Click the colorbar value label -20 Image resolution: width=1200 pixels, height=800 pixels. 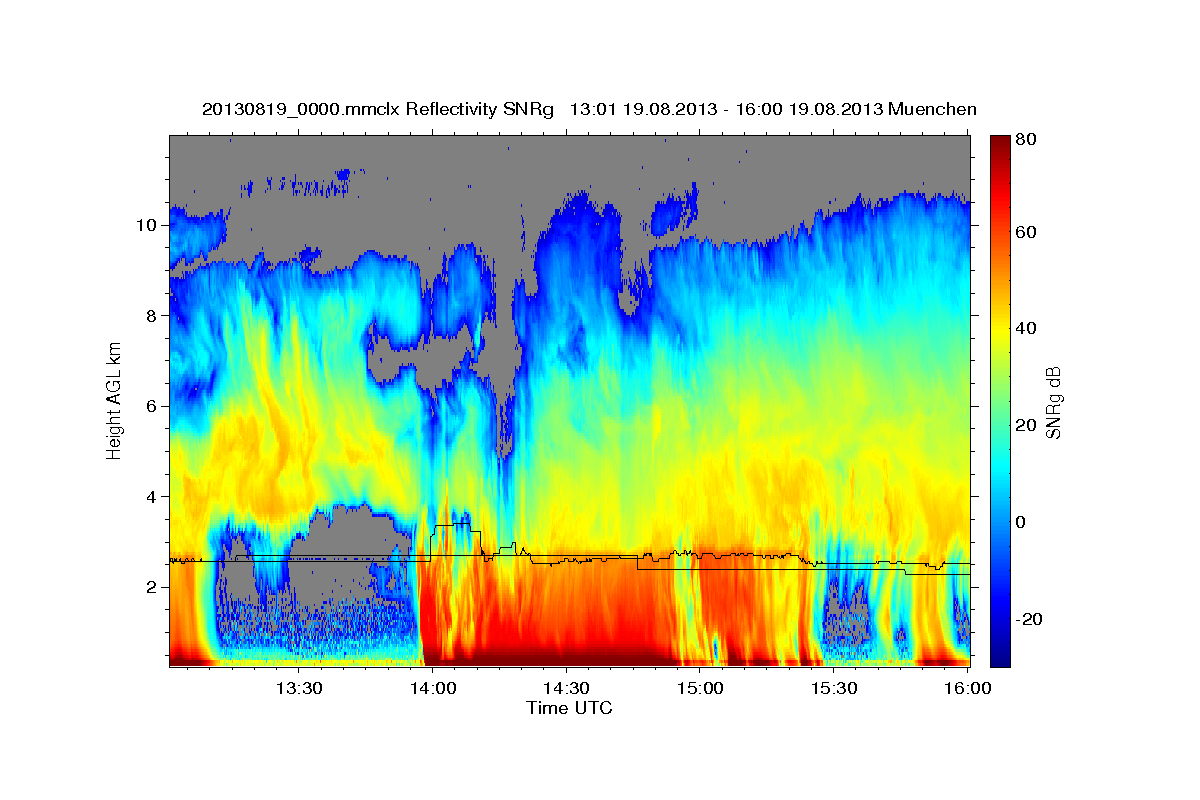click(x=1029, y=620)
